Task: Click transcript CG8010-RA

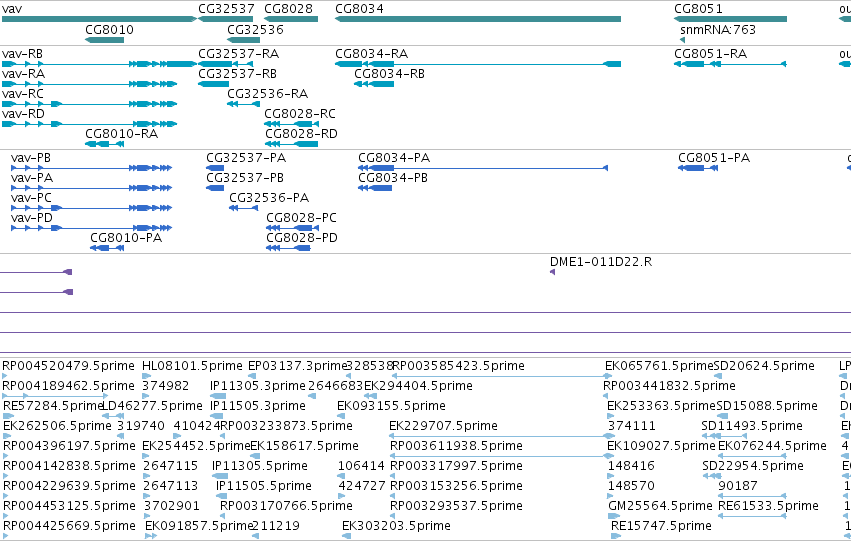Action: click(x=105, y=144)
